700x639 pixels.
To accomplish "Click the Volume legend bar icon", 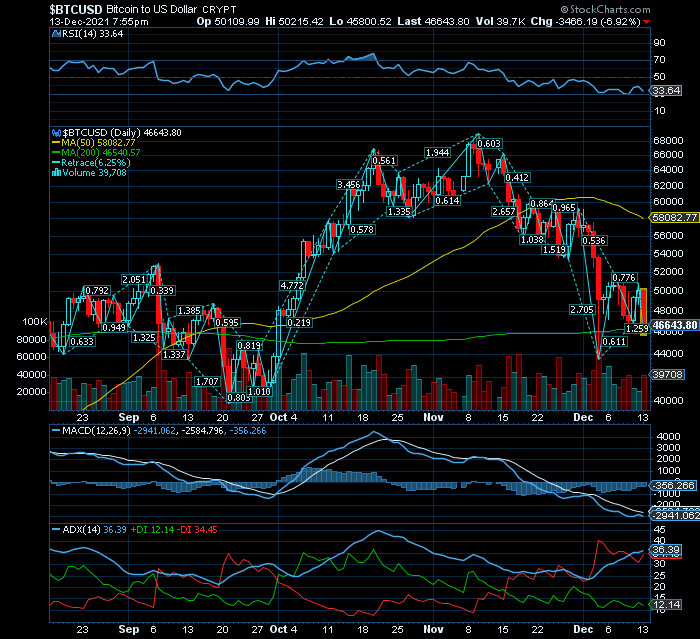I will click(x=56, y=172).
